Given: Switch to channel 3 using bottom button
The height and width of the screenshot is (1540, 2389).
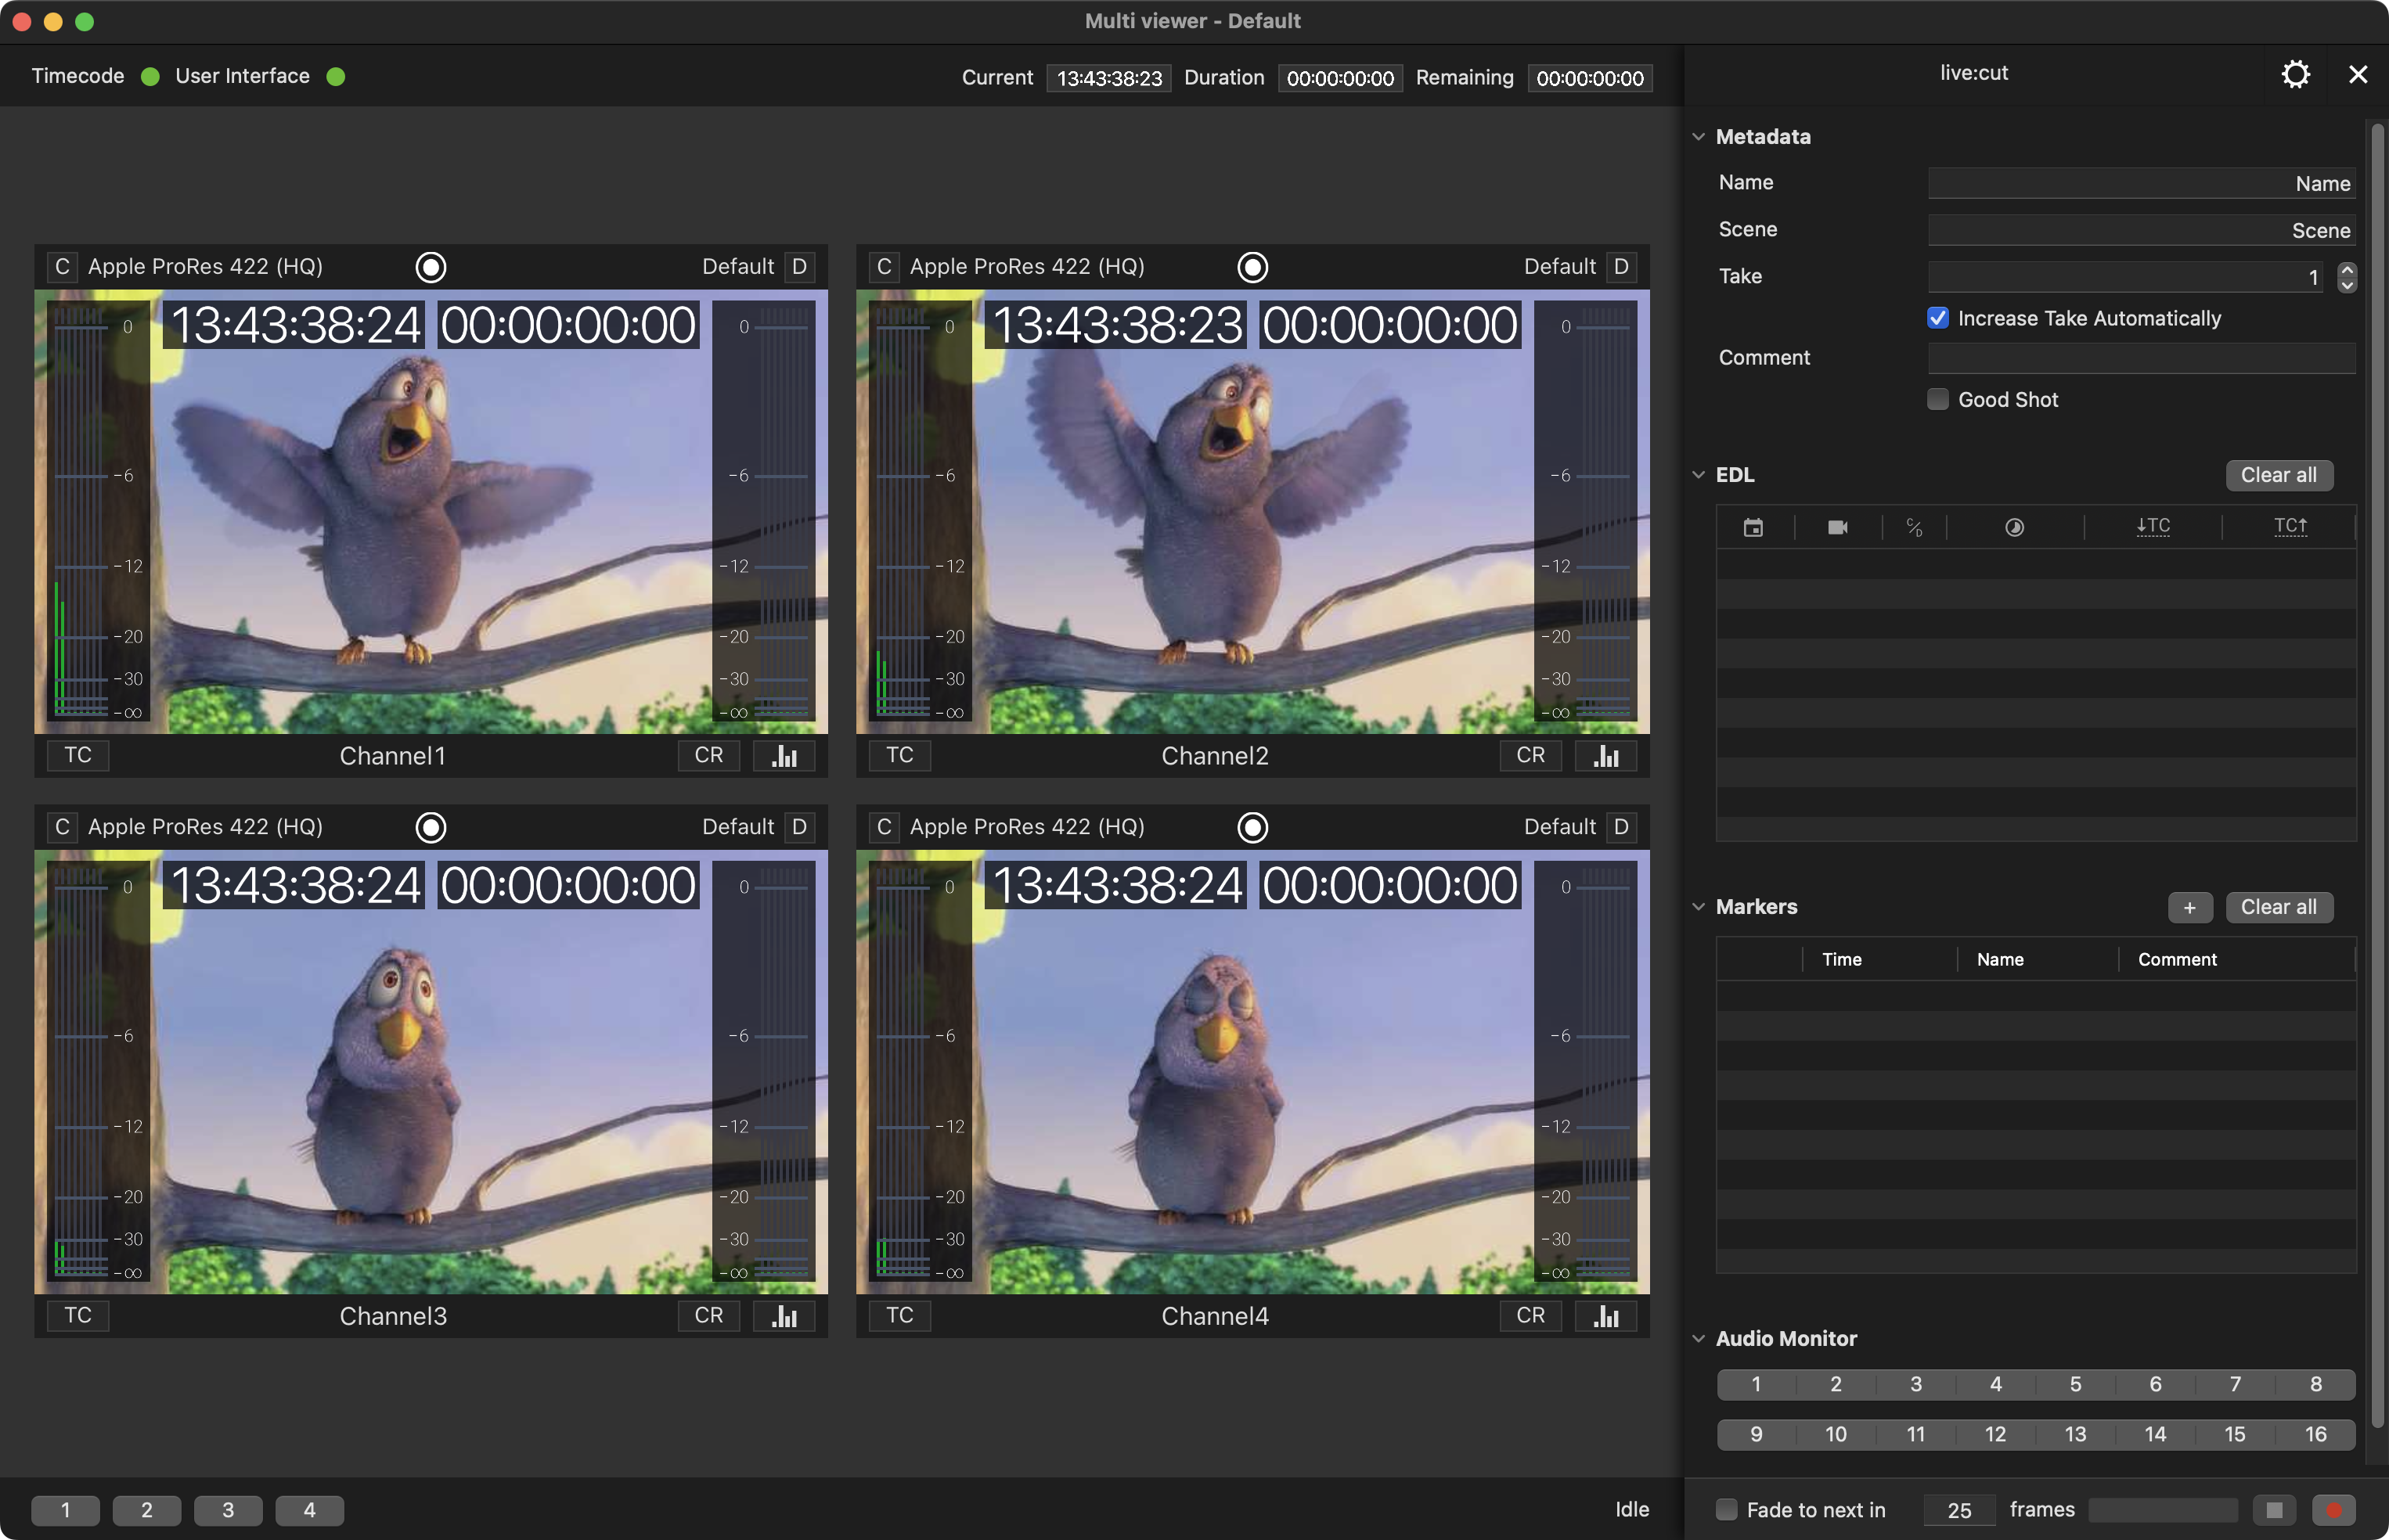Looking at the screenshot, I should [228, 1510].
